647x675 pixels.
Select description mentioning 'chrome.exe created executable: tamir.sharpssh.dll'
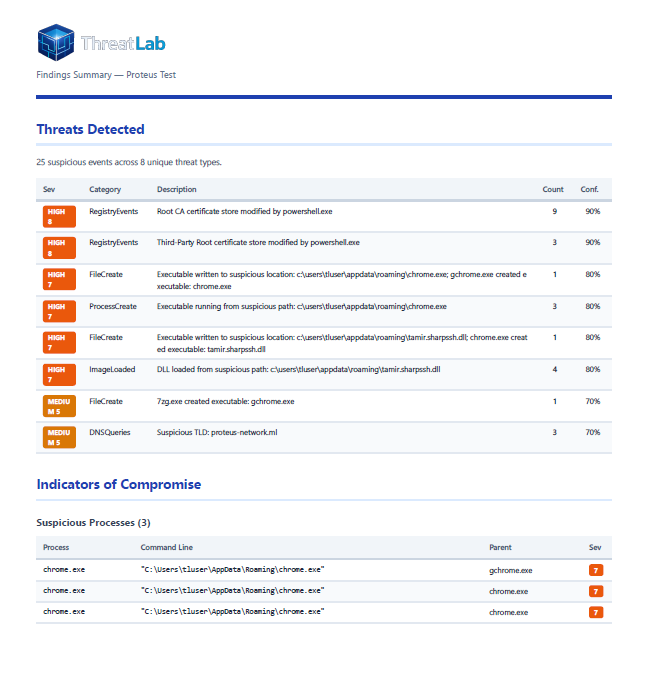tap(342, 343)
